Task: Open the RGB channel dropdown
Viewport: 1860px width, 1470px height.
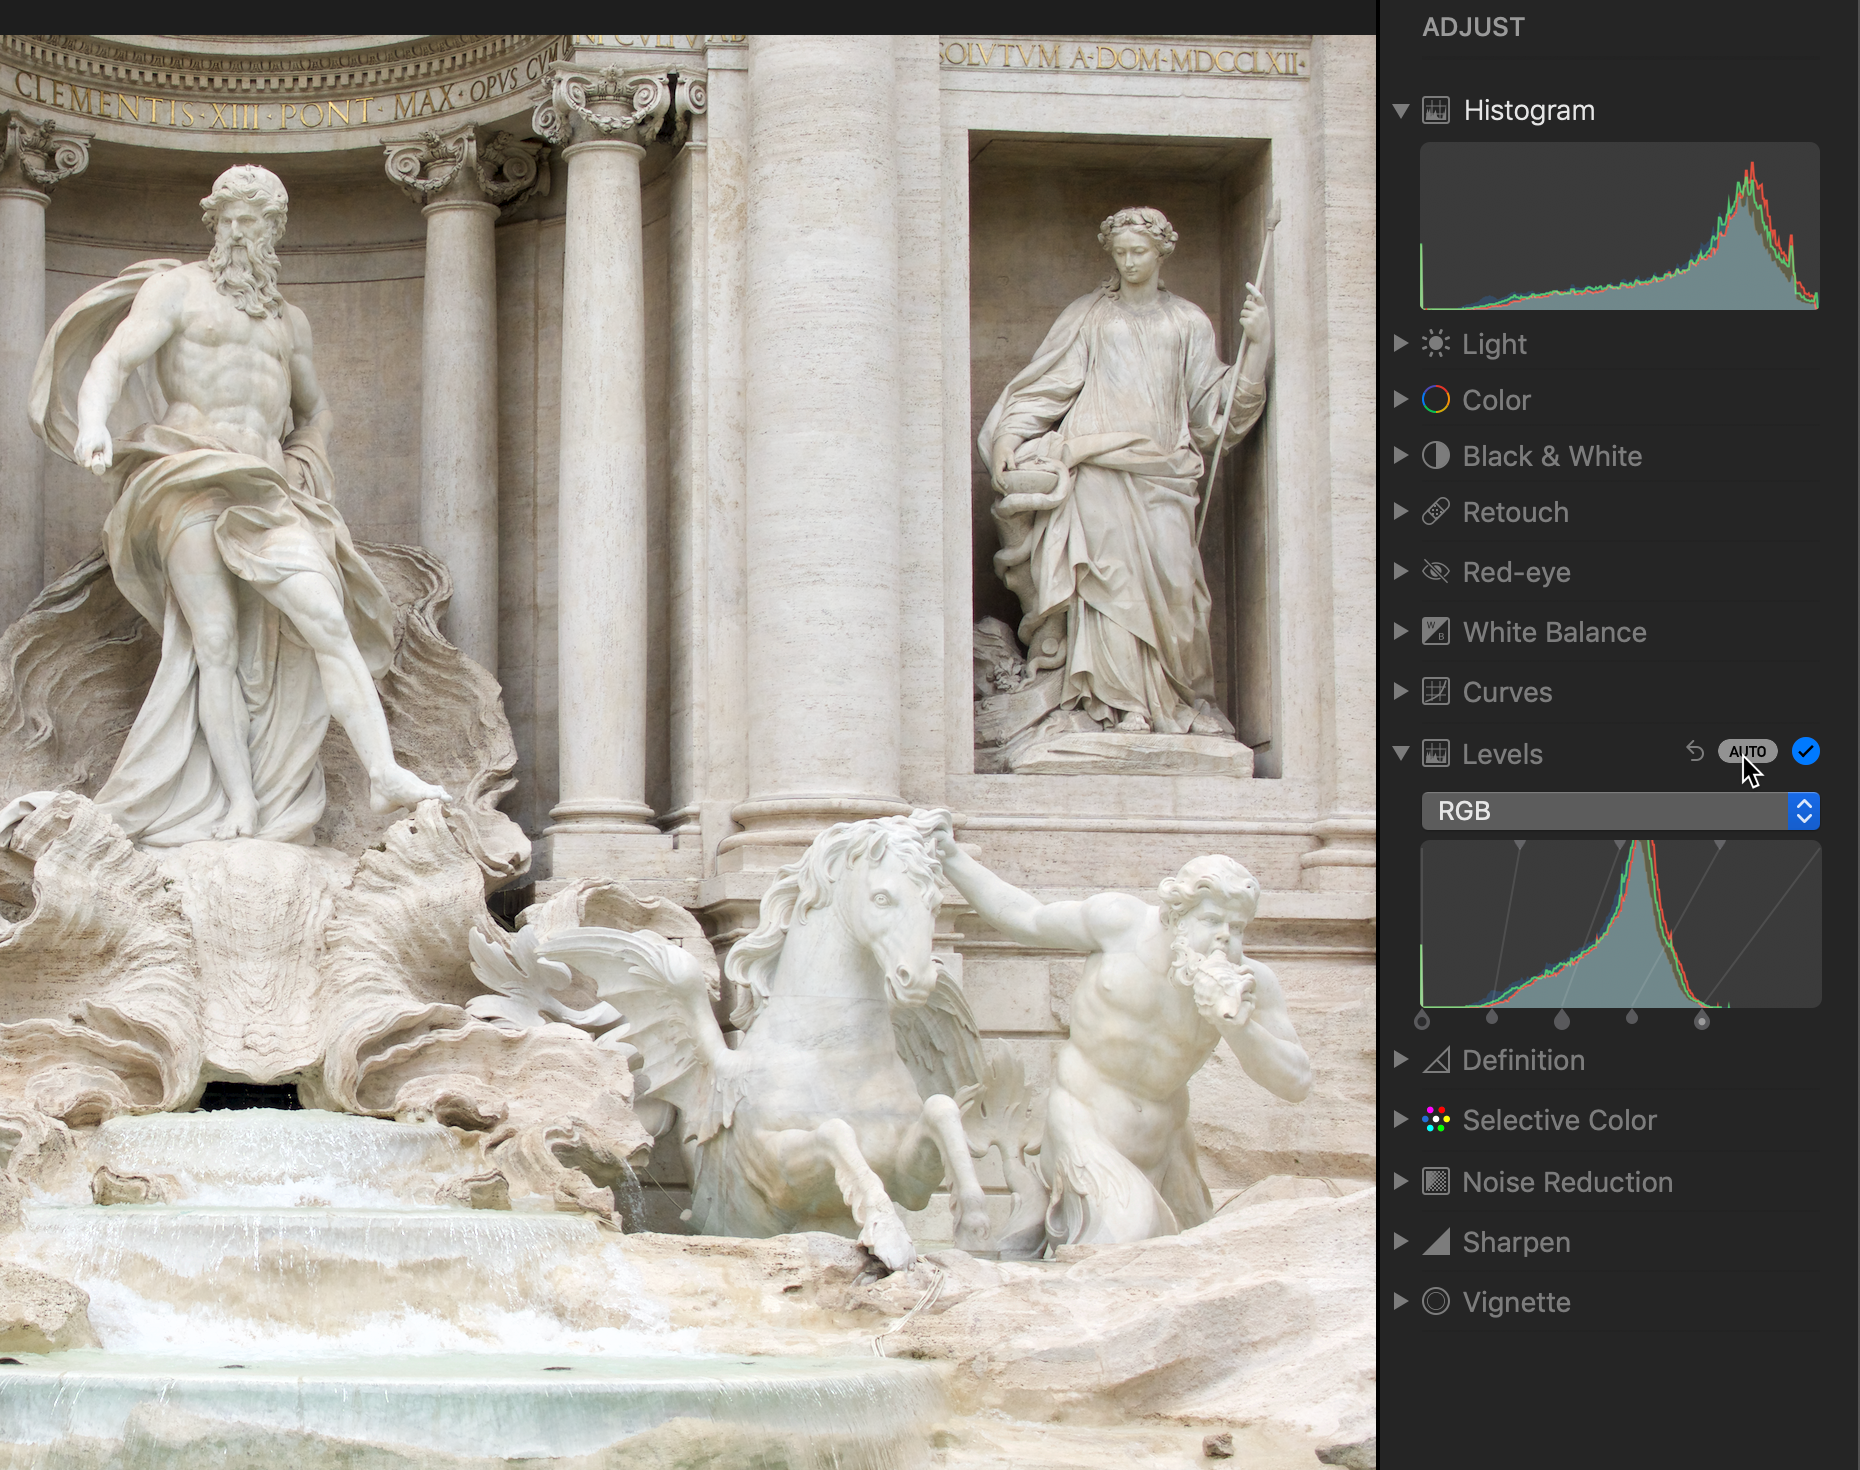Action: 1620,811
